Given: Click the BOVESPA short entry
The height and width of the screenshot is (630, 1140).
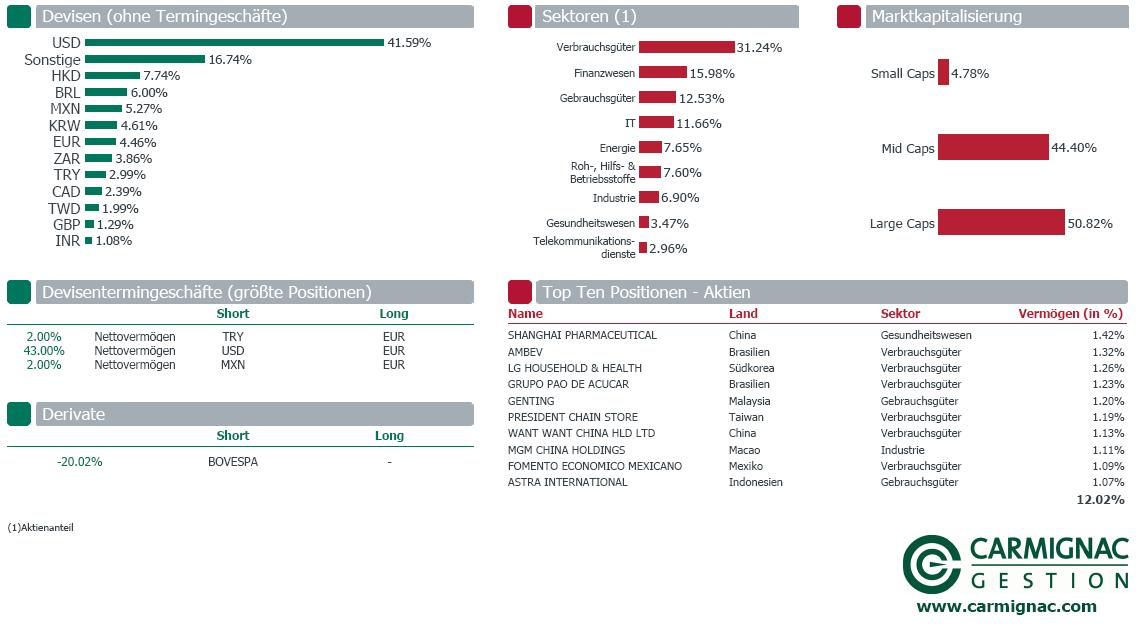Looking at the screenshot, I should coord(233,462).
